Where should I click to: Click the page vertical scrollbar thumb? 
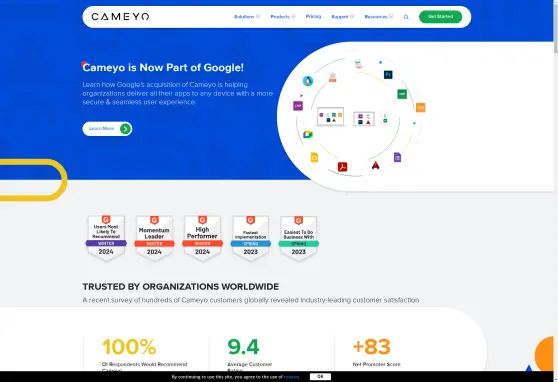point(556,27)
